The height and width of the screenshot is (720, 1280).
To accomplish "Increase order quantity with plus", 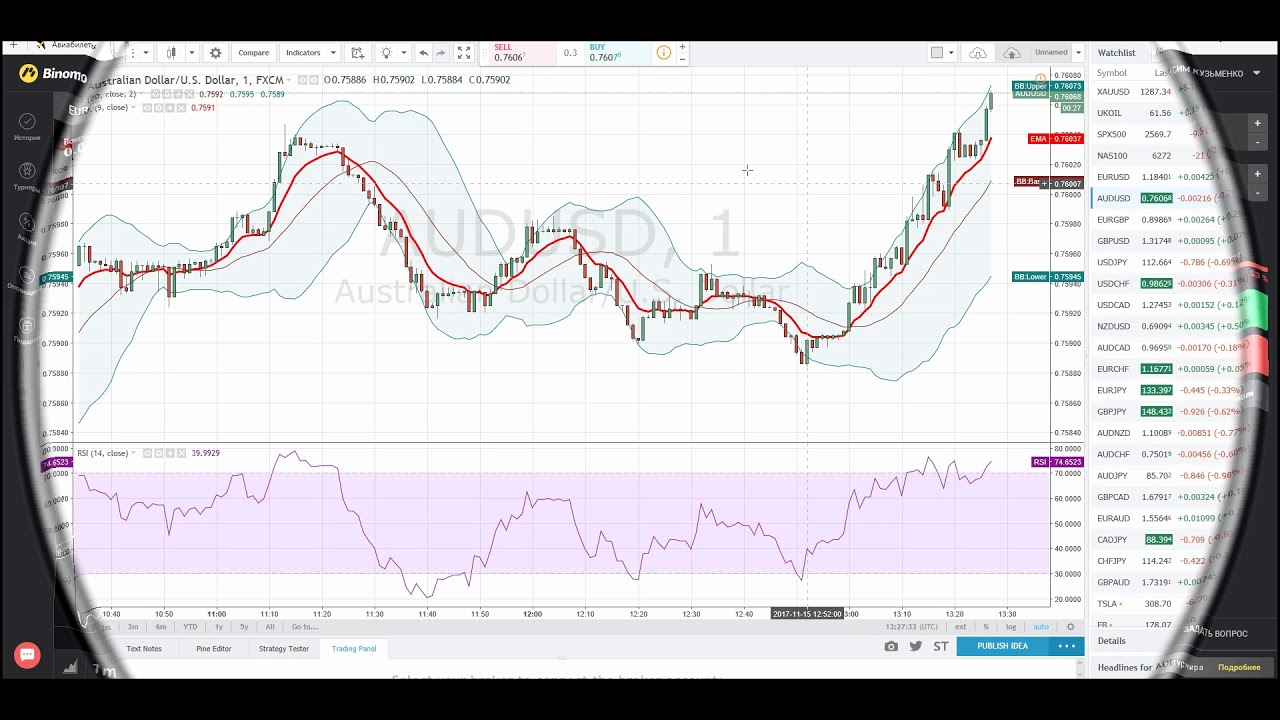I will [683, 47].
